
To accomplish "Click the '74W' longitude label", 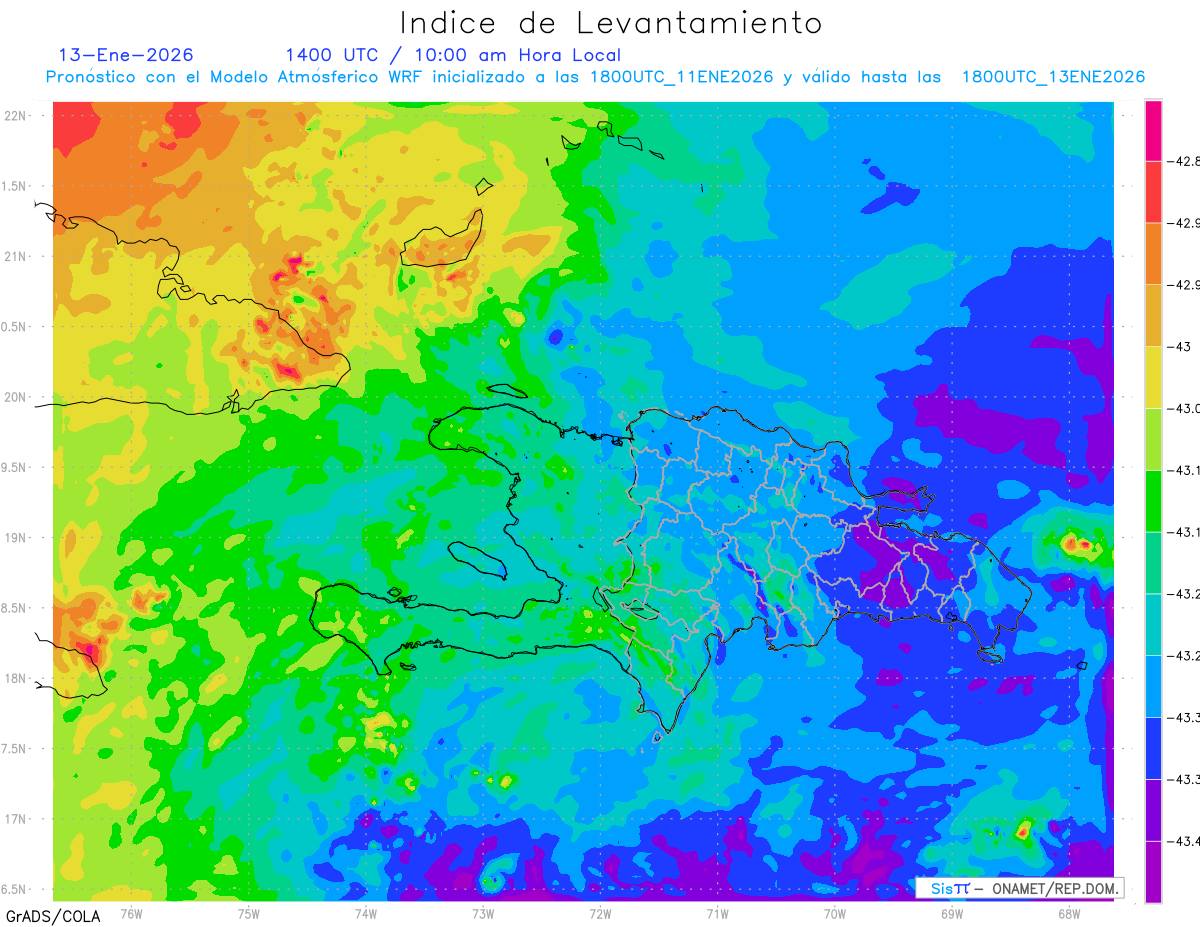I will (366, 913).
